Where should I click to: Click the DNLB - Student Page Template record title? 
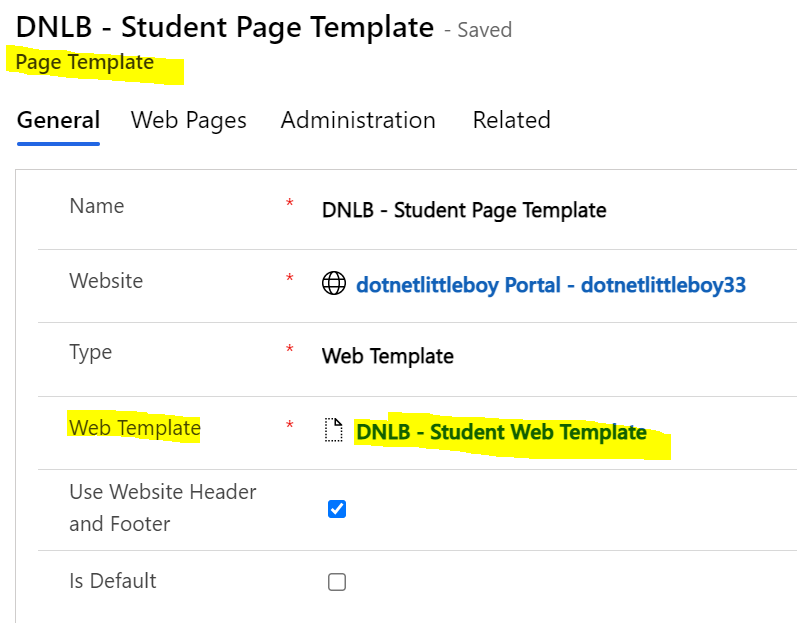(225, 27)
